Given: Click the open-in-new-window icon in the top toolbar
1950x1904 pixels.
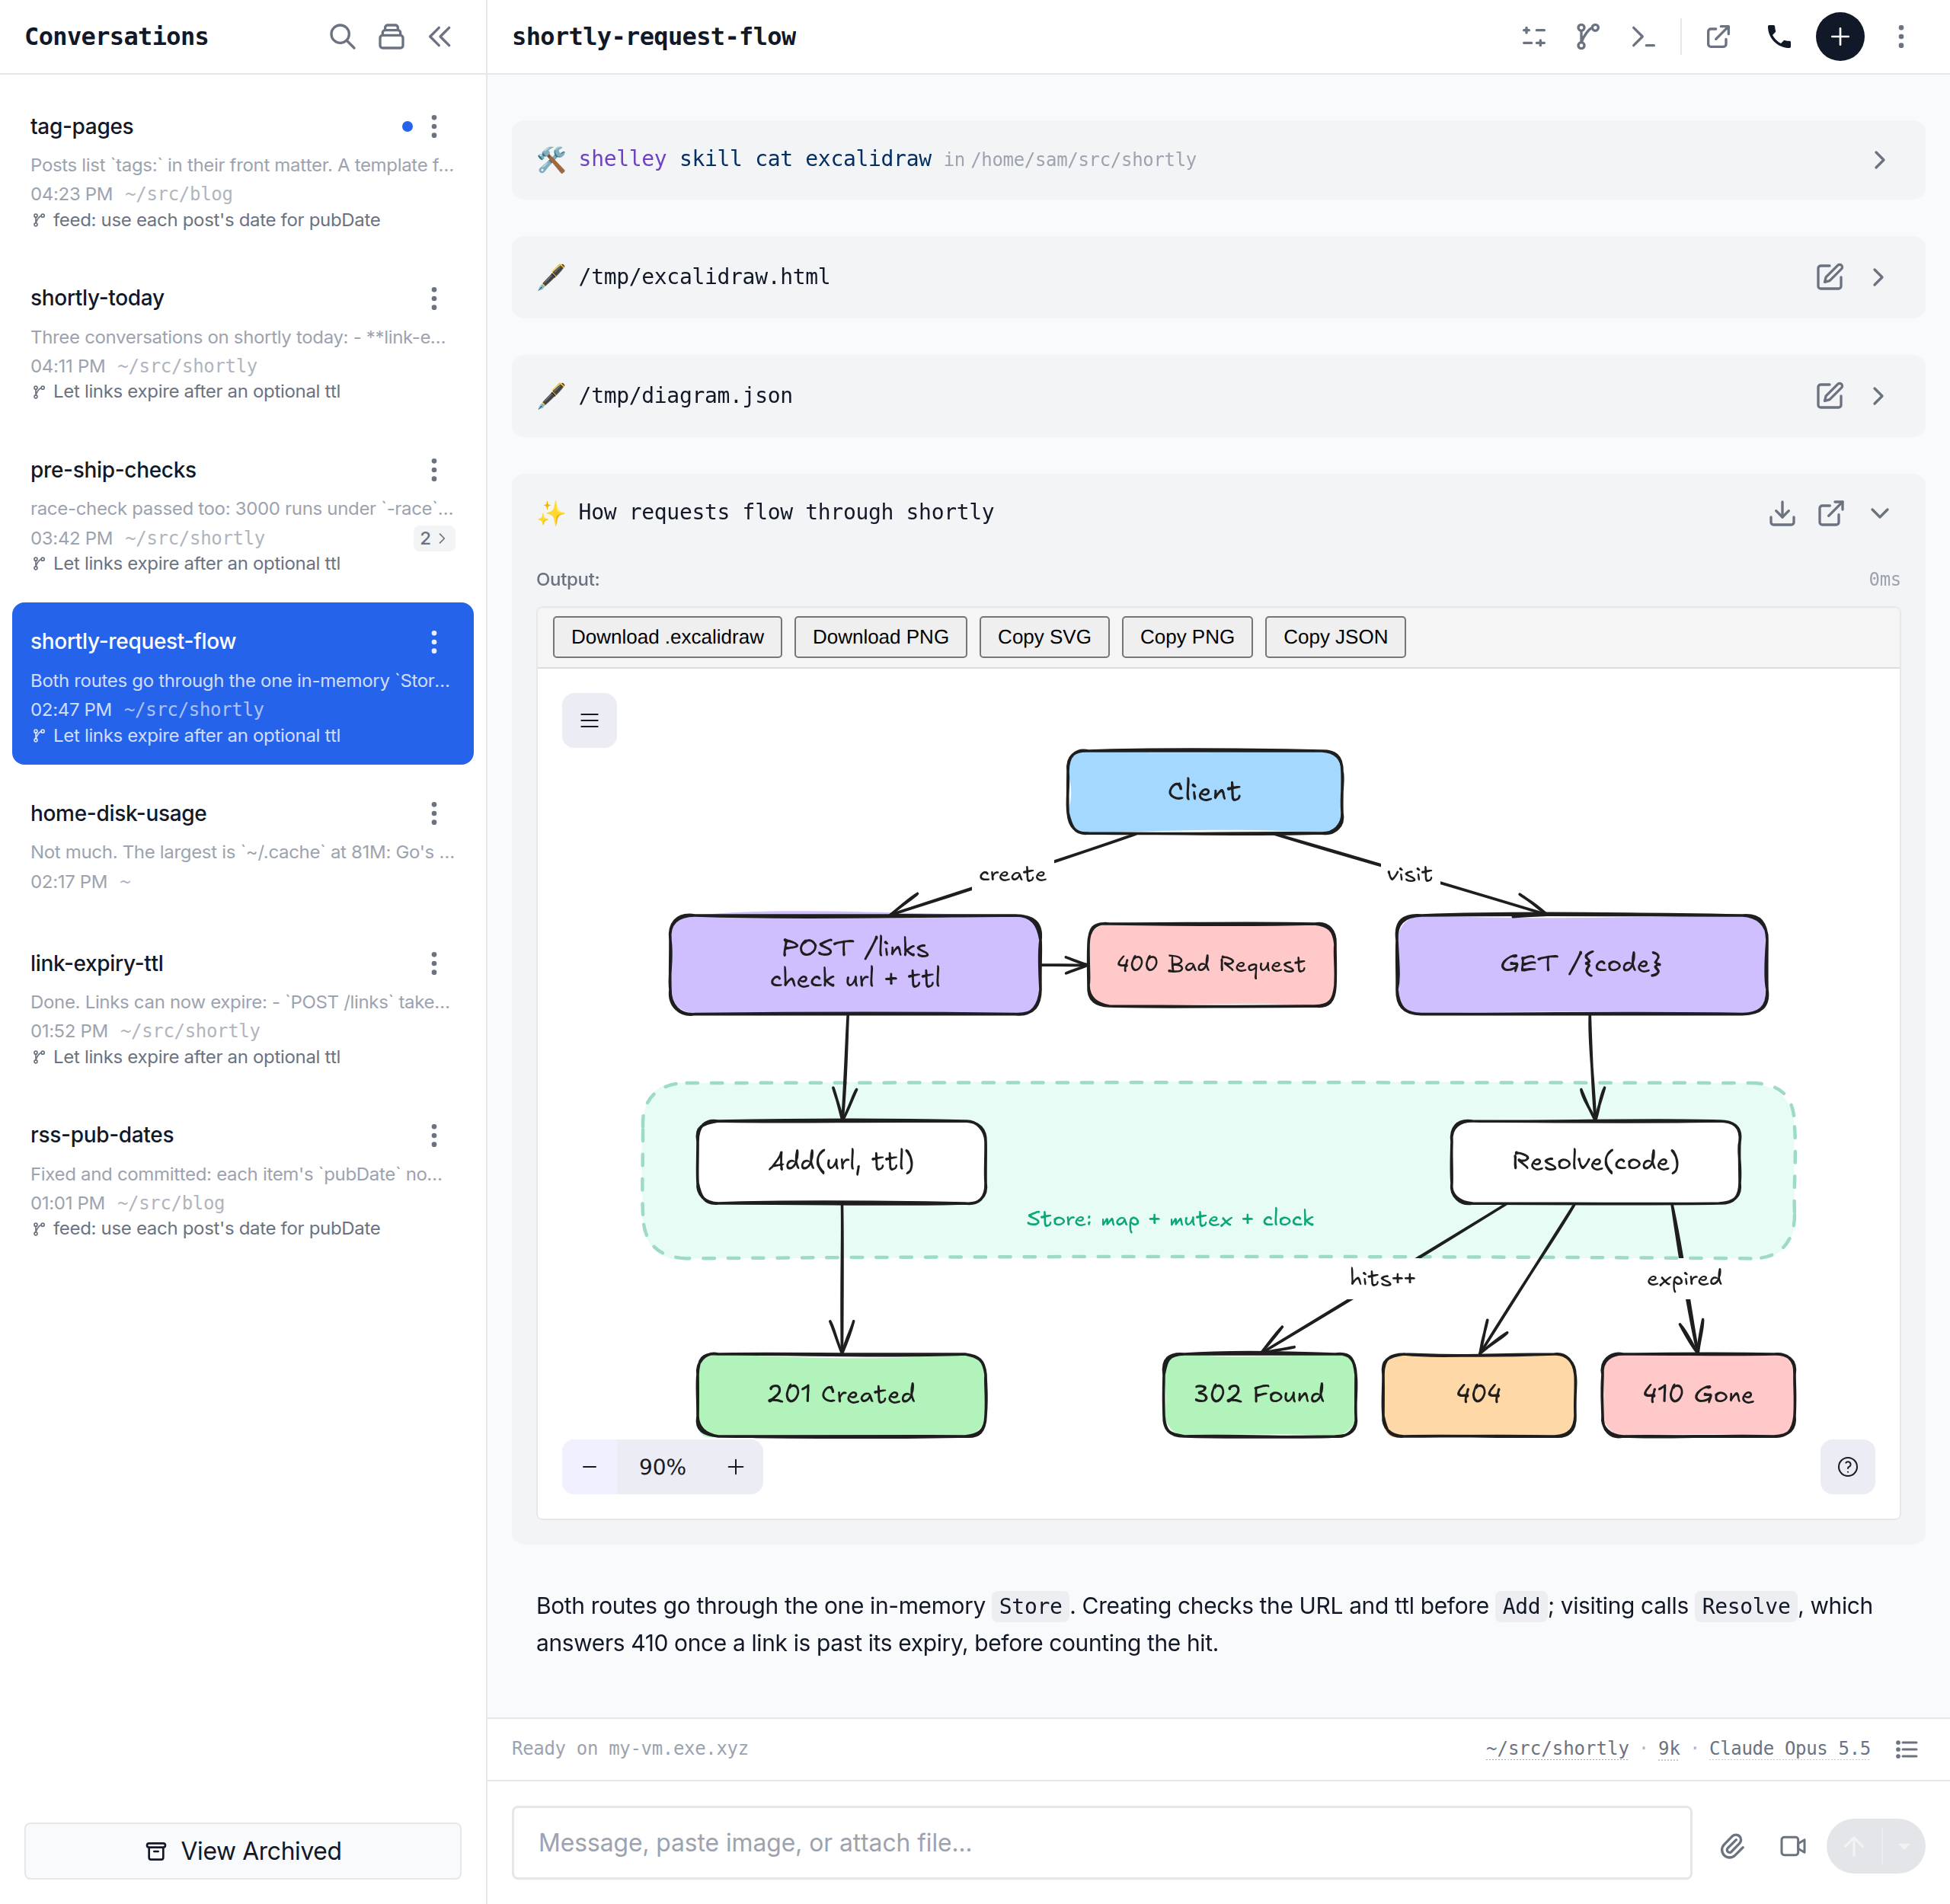Looking at the screenshot, I should [x=1718, y=37].
